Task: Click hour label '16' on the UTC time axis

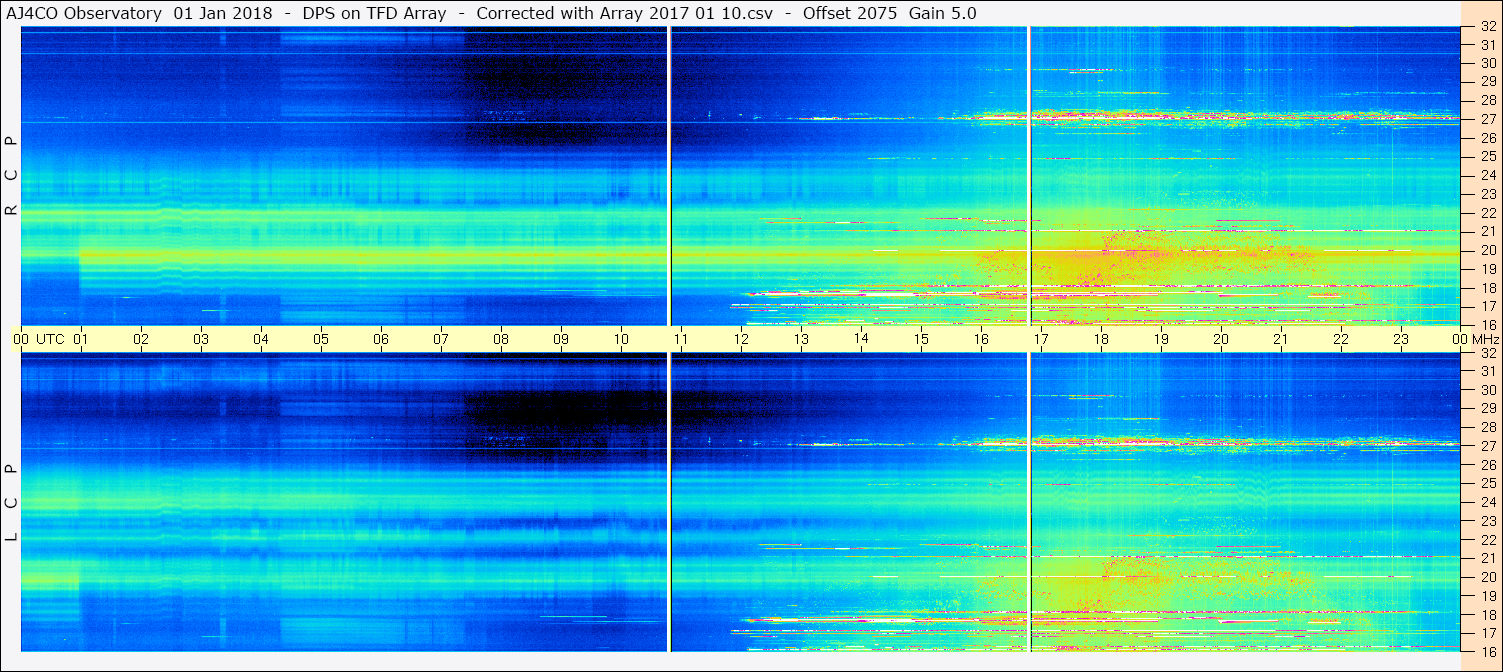Action: coord(981,339)
